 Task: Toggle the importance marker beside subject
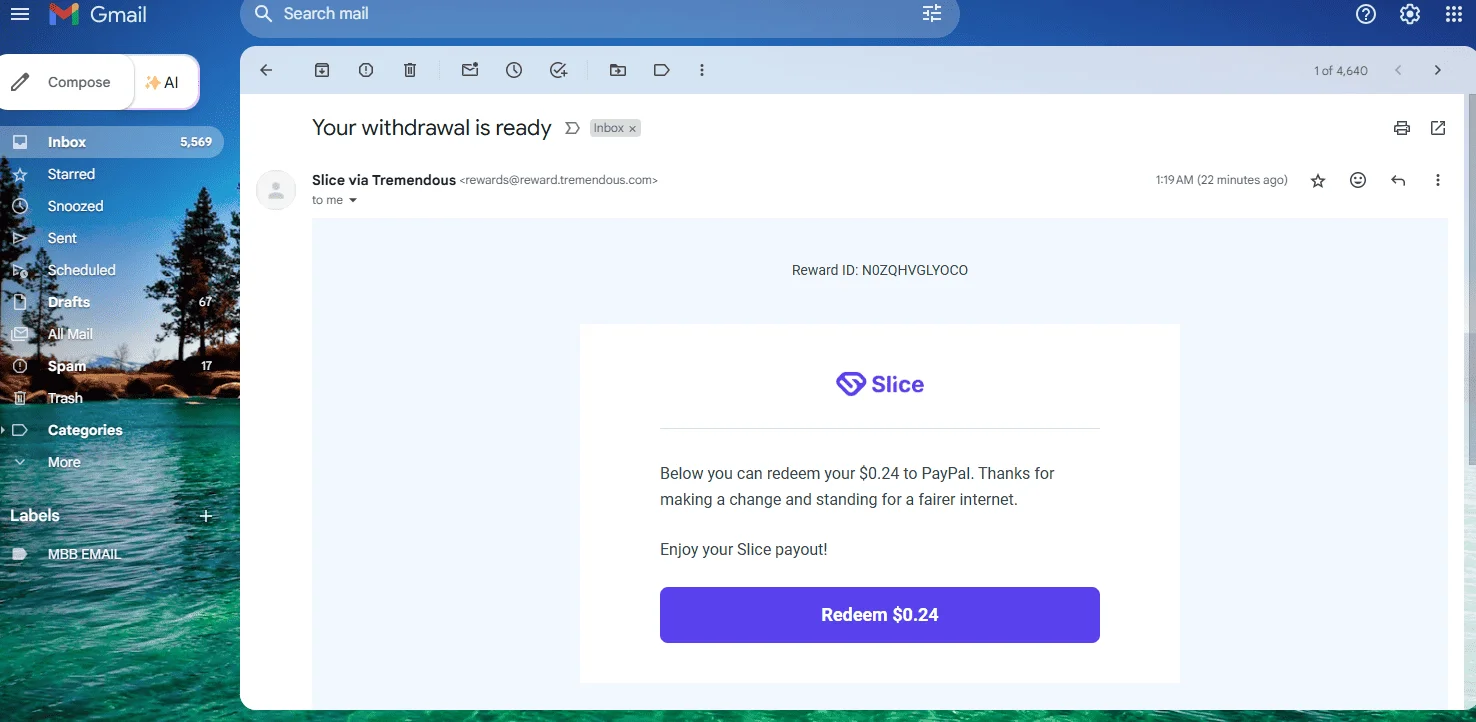[x=572, y=128]
